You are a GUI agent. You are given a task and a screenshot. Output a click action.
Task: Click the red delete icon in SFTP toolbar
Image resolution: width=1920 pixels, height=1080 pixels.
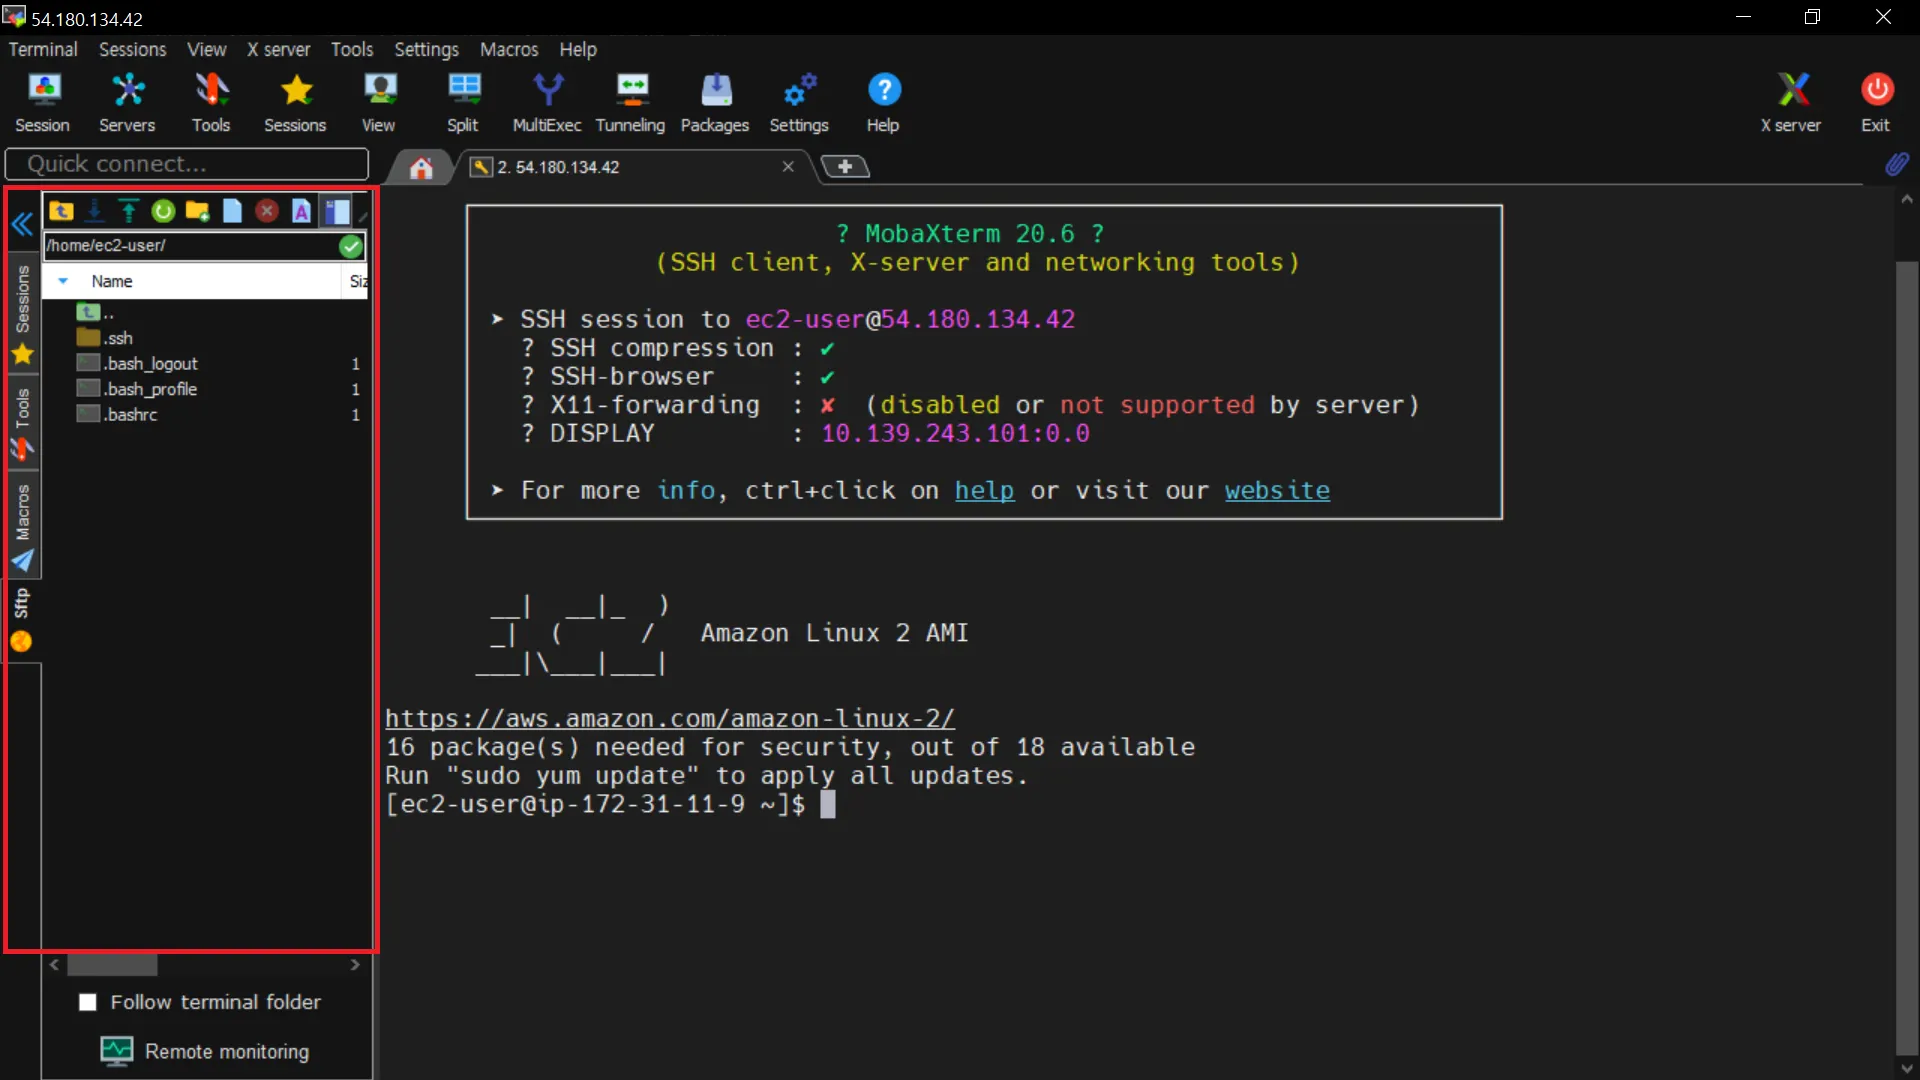pyautogui.click(x=266, y=211)
